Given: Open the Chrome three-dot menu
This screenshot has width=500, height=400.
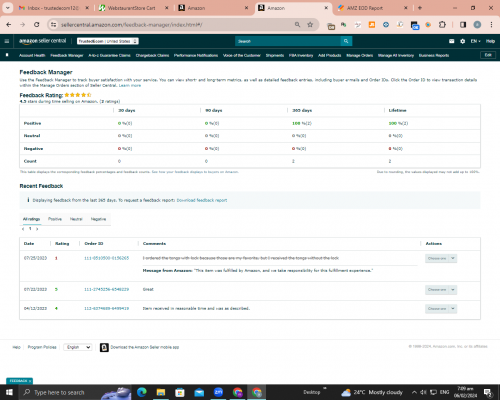Looking at the screenshot, I should click(491, 25).
